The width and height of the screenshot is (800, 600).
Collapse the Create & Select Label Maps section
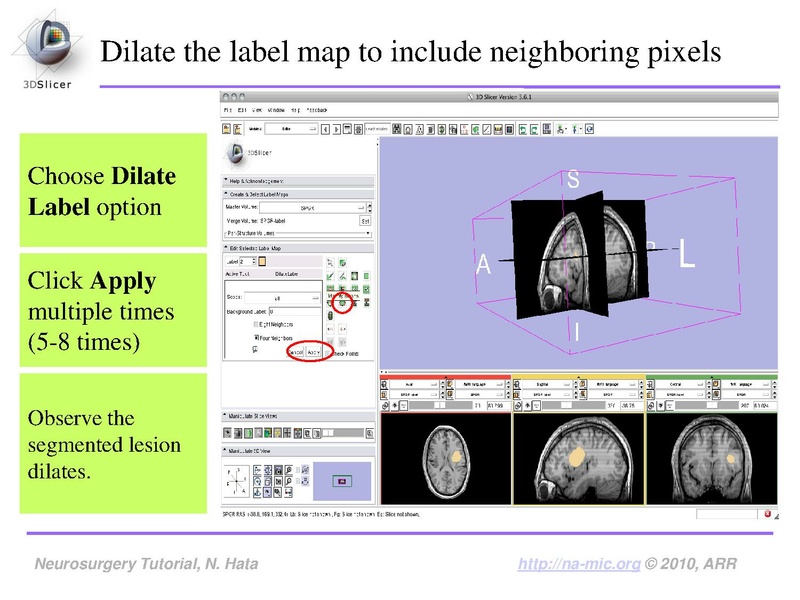[x=225, y=193]
